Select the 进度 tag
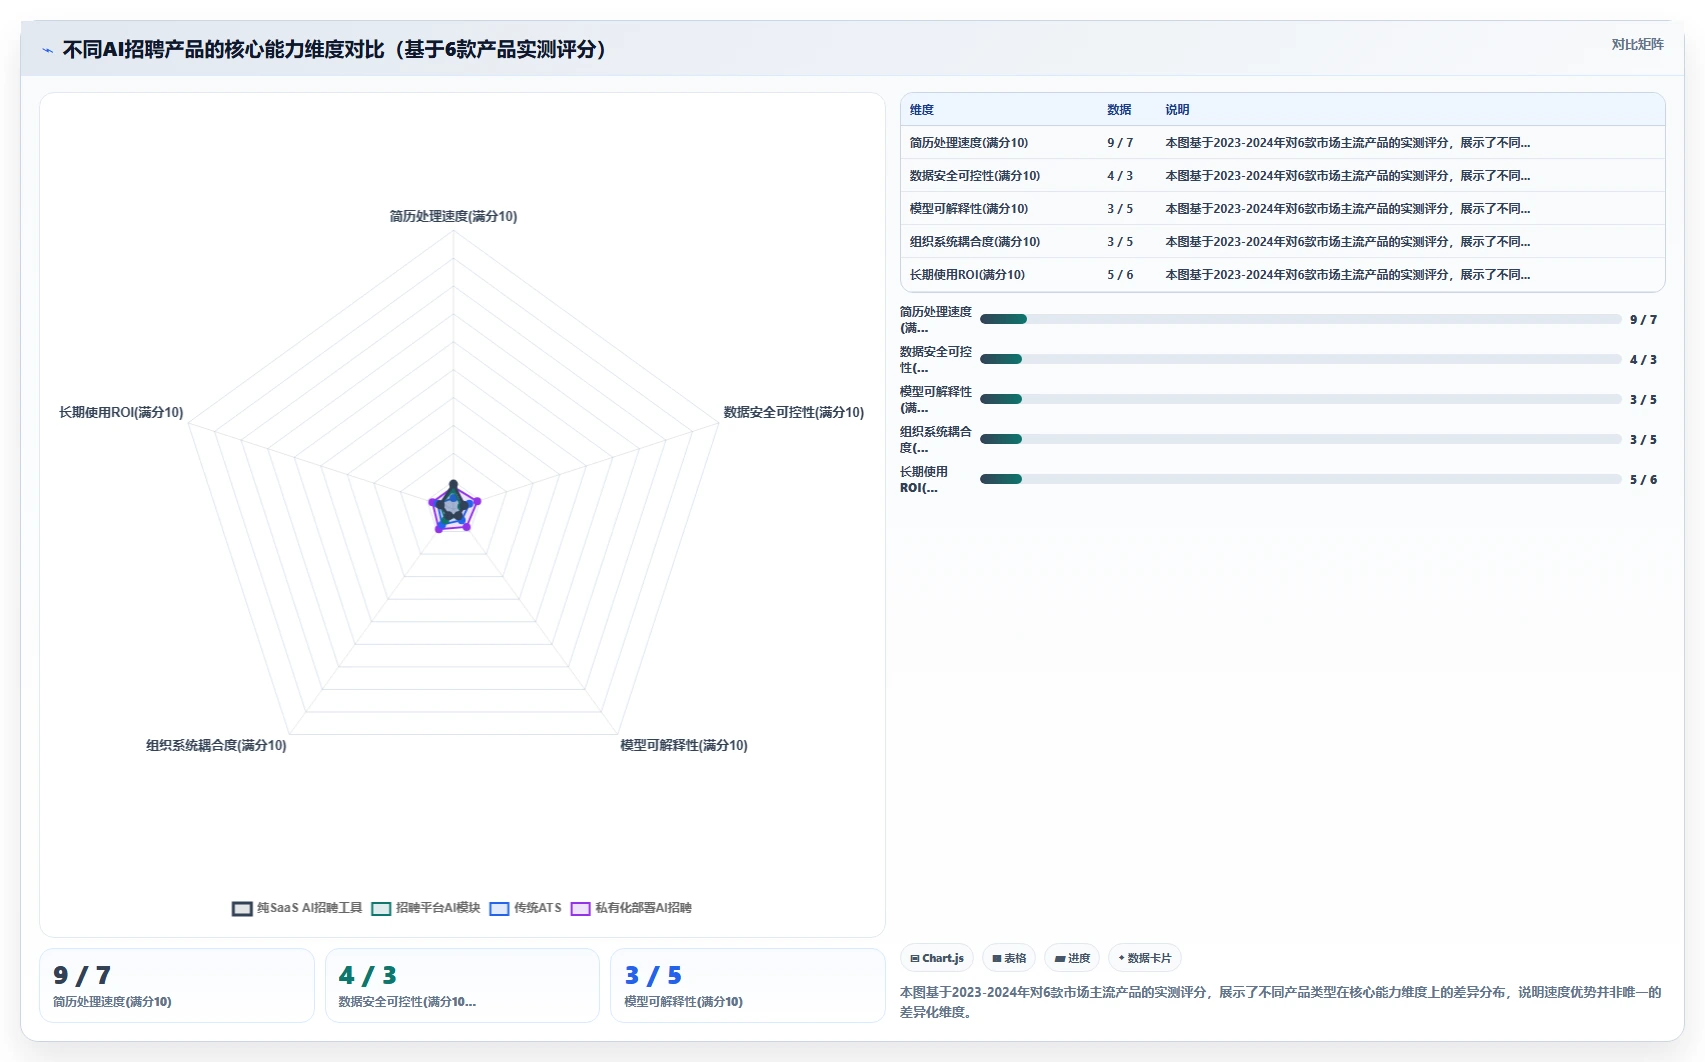 (x=1072, y=958)
